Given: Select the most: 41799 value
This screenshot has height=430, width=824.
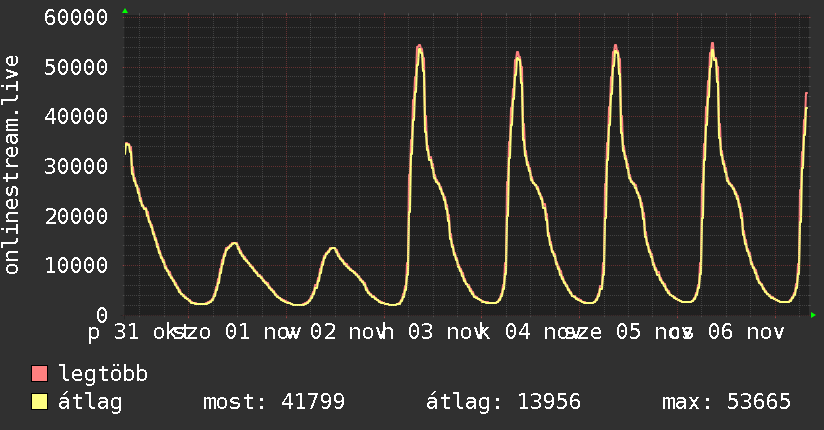Looking at the screenshot, I should click(x=274, y=402).
